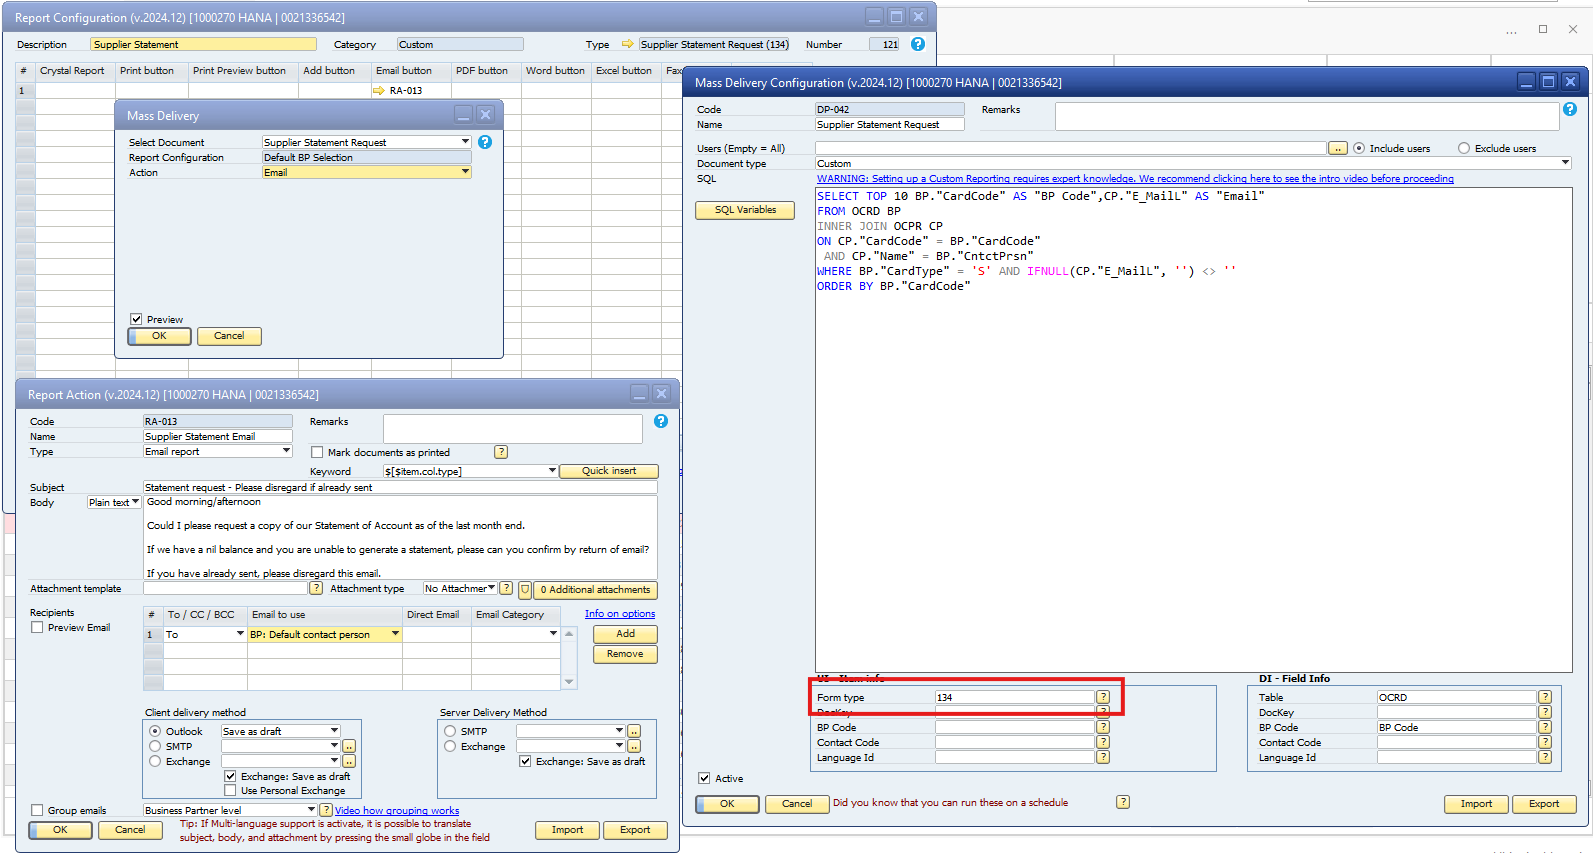
Task: Click Export in Mass Delivery Configuration
Action: coord(1544,804)
